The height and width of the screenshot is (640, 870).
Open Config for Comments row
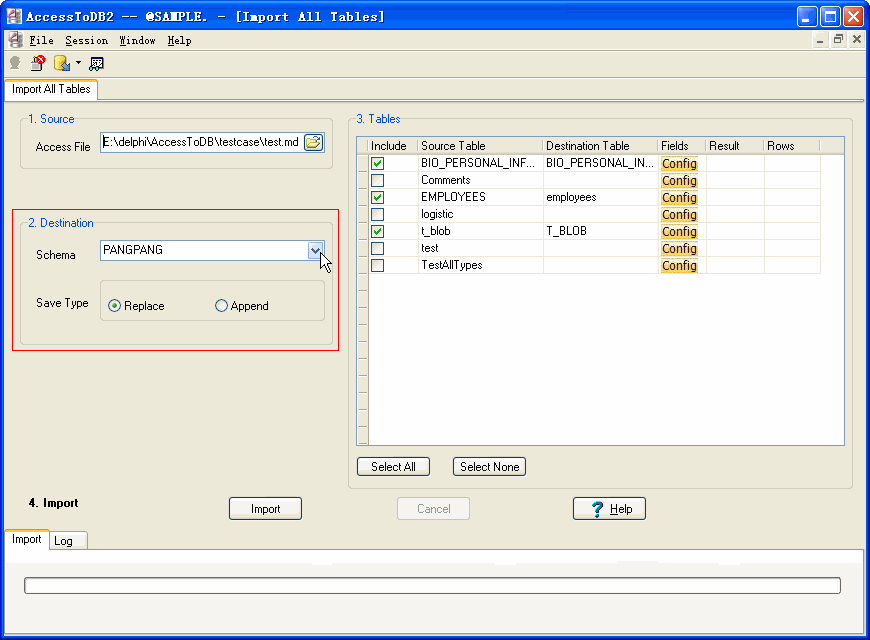pyautogui.click(x=679, y=181)
